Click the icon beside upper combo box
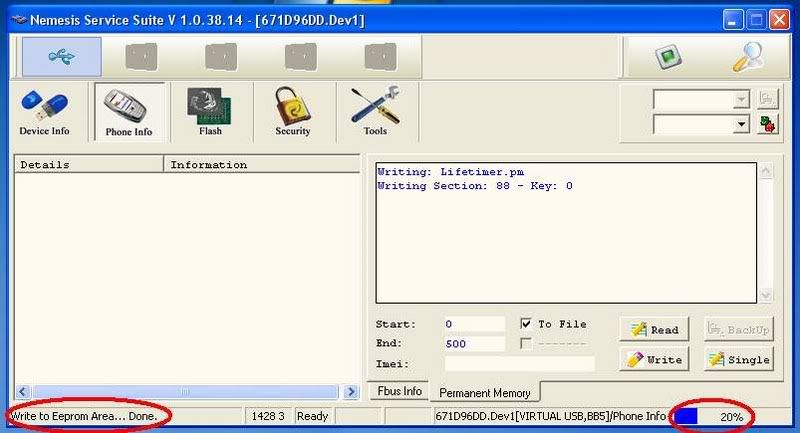 (x=768, y=98)
